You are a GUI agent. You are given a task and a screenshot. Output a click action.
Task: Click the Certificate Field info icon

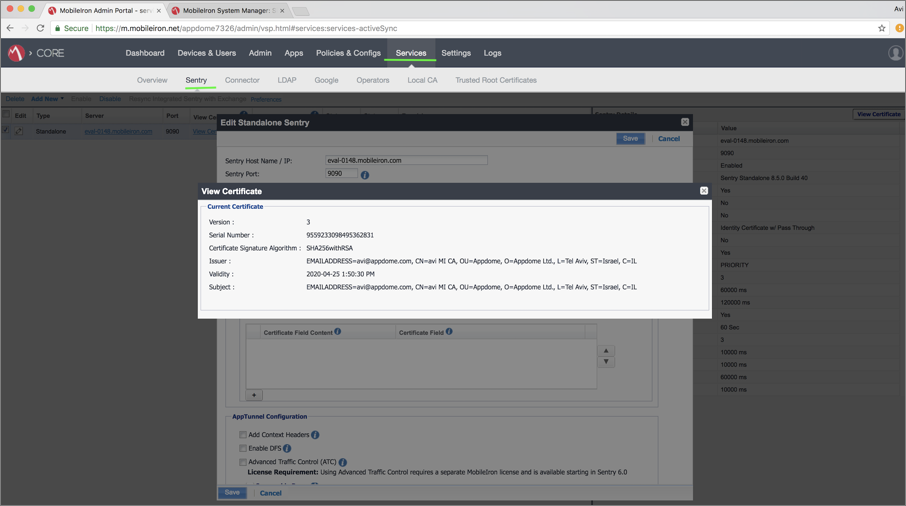coord(449,332)
